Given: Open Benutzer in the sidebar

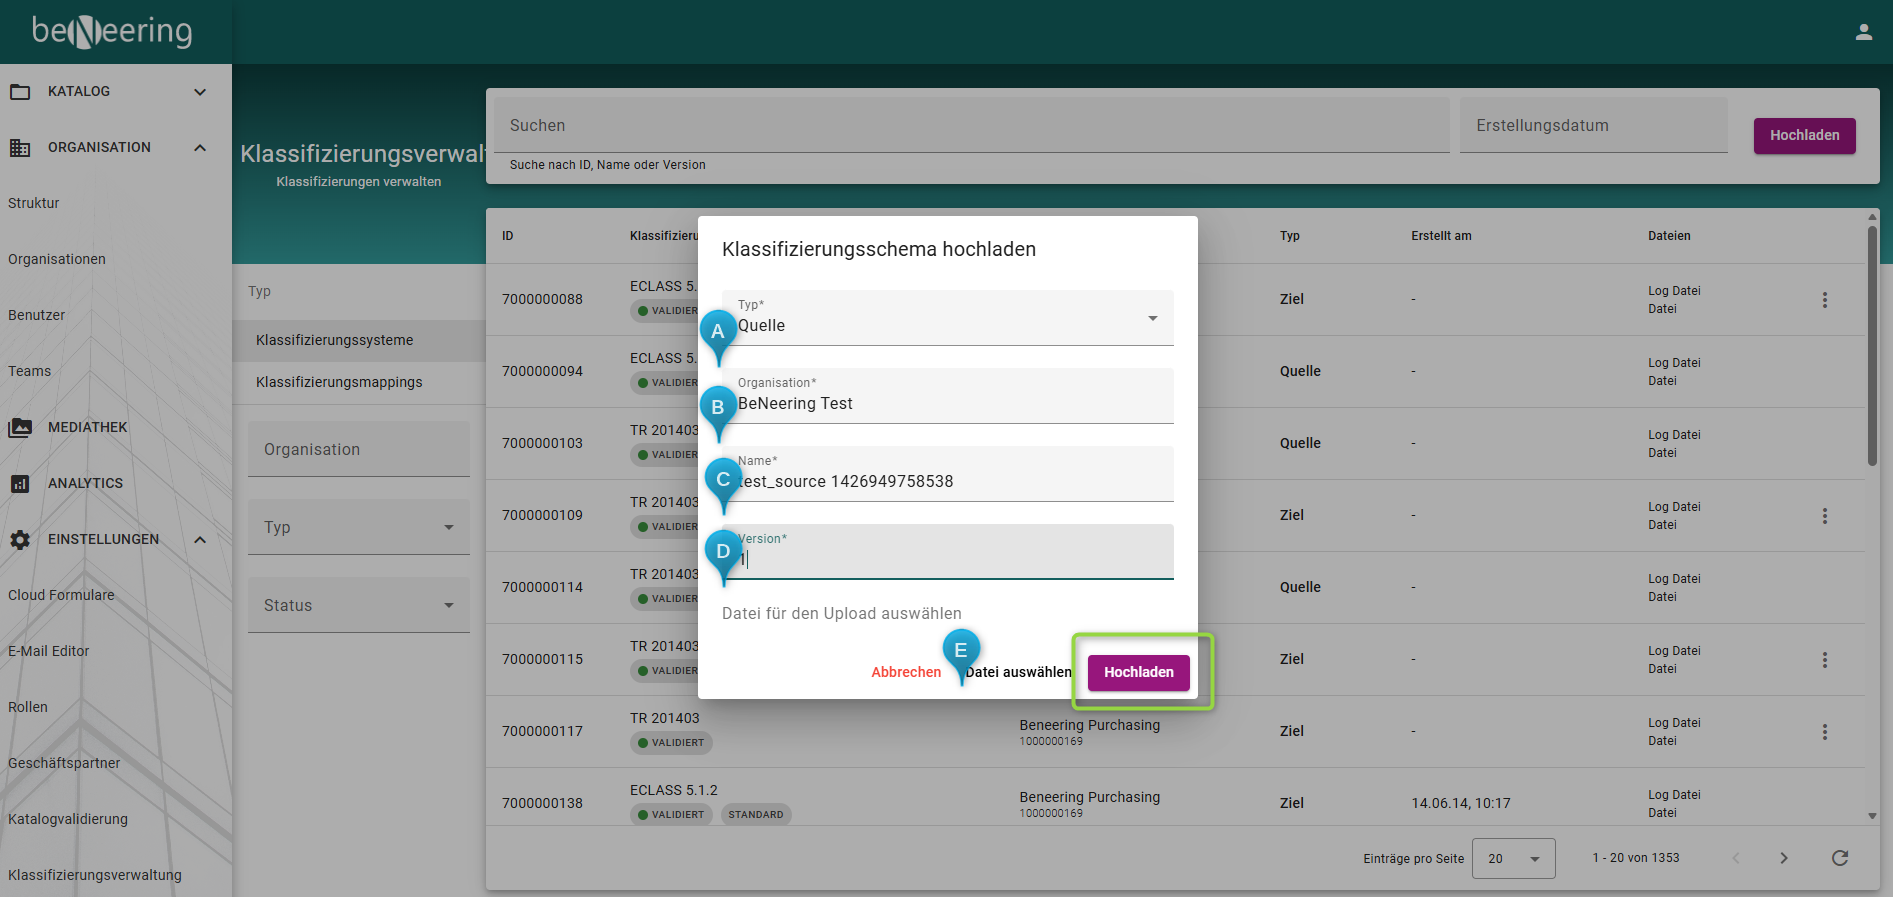Looking at the screenshot, I should (x=37, y=315).
